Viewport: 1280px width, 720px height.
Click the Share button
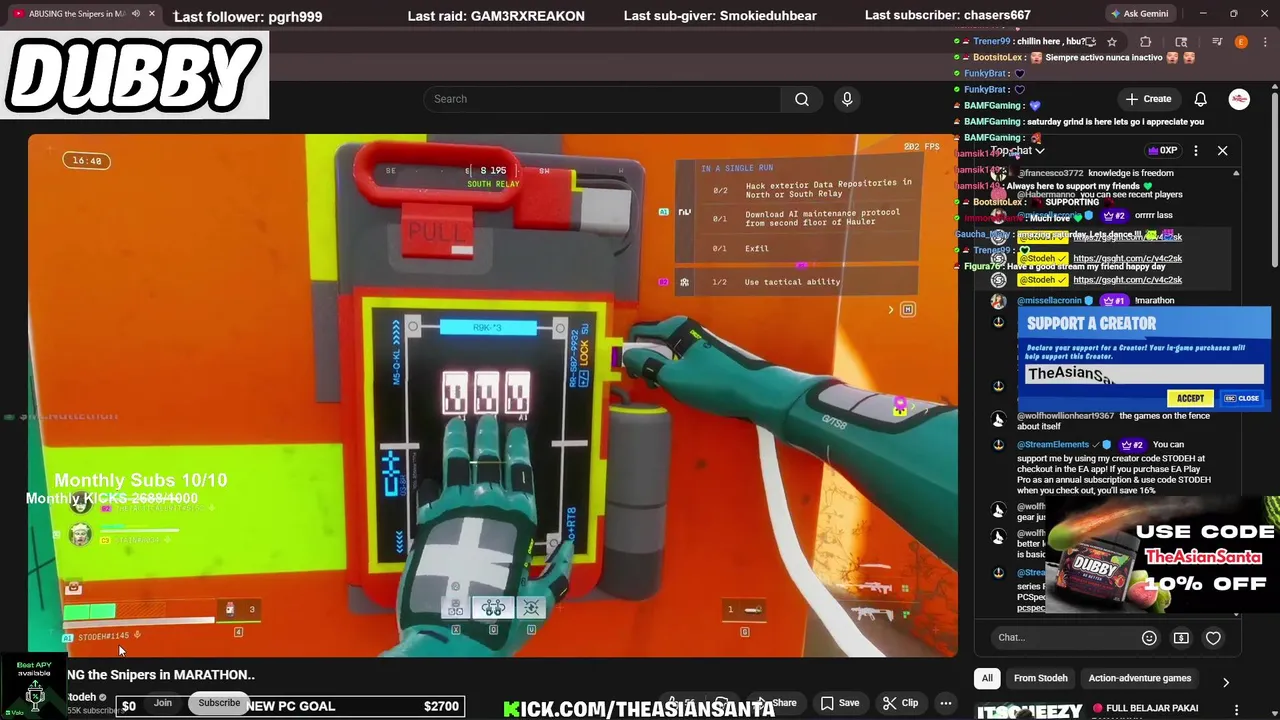pos(779,703)
